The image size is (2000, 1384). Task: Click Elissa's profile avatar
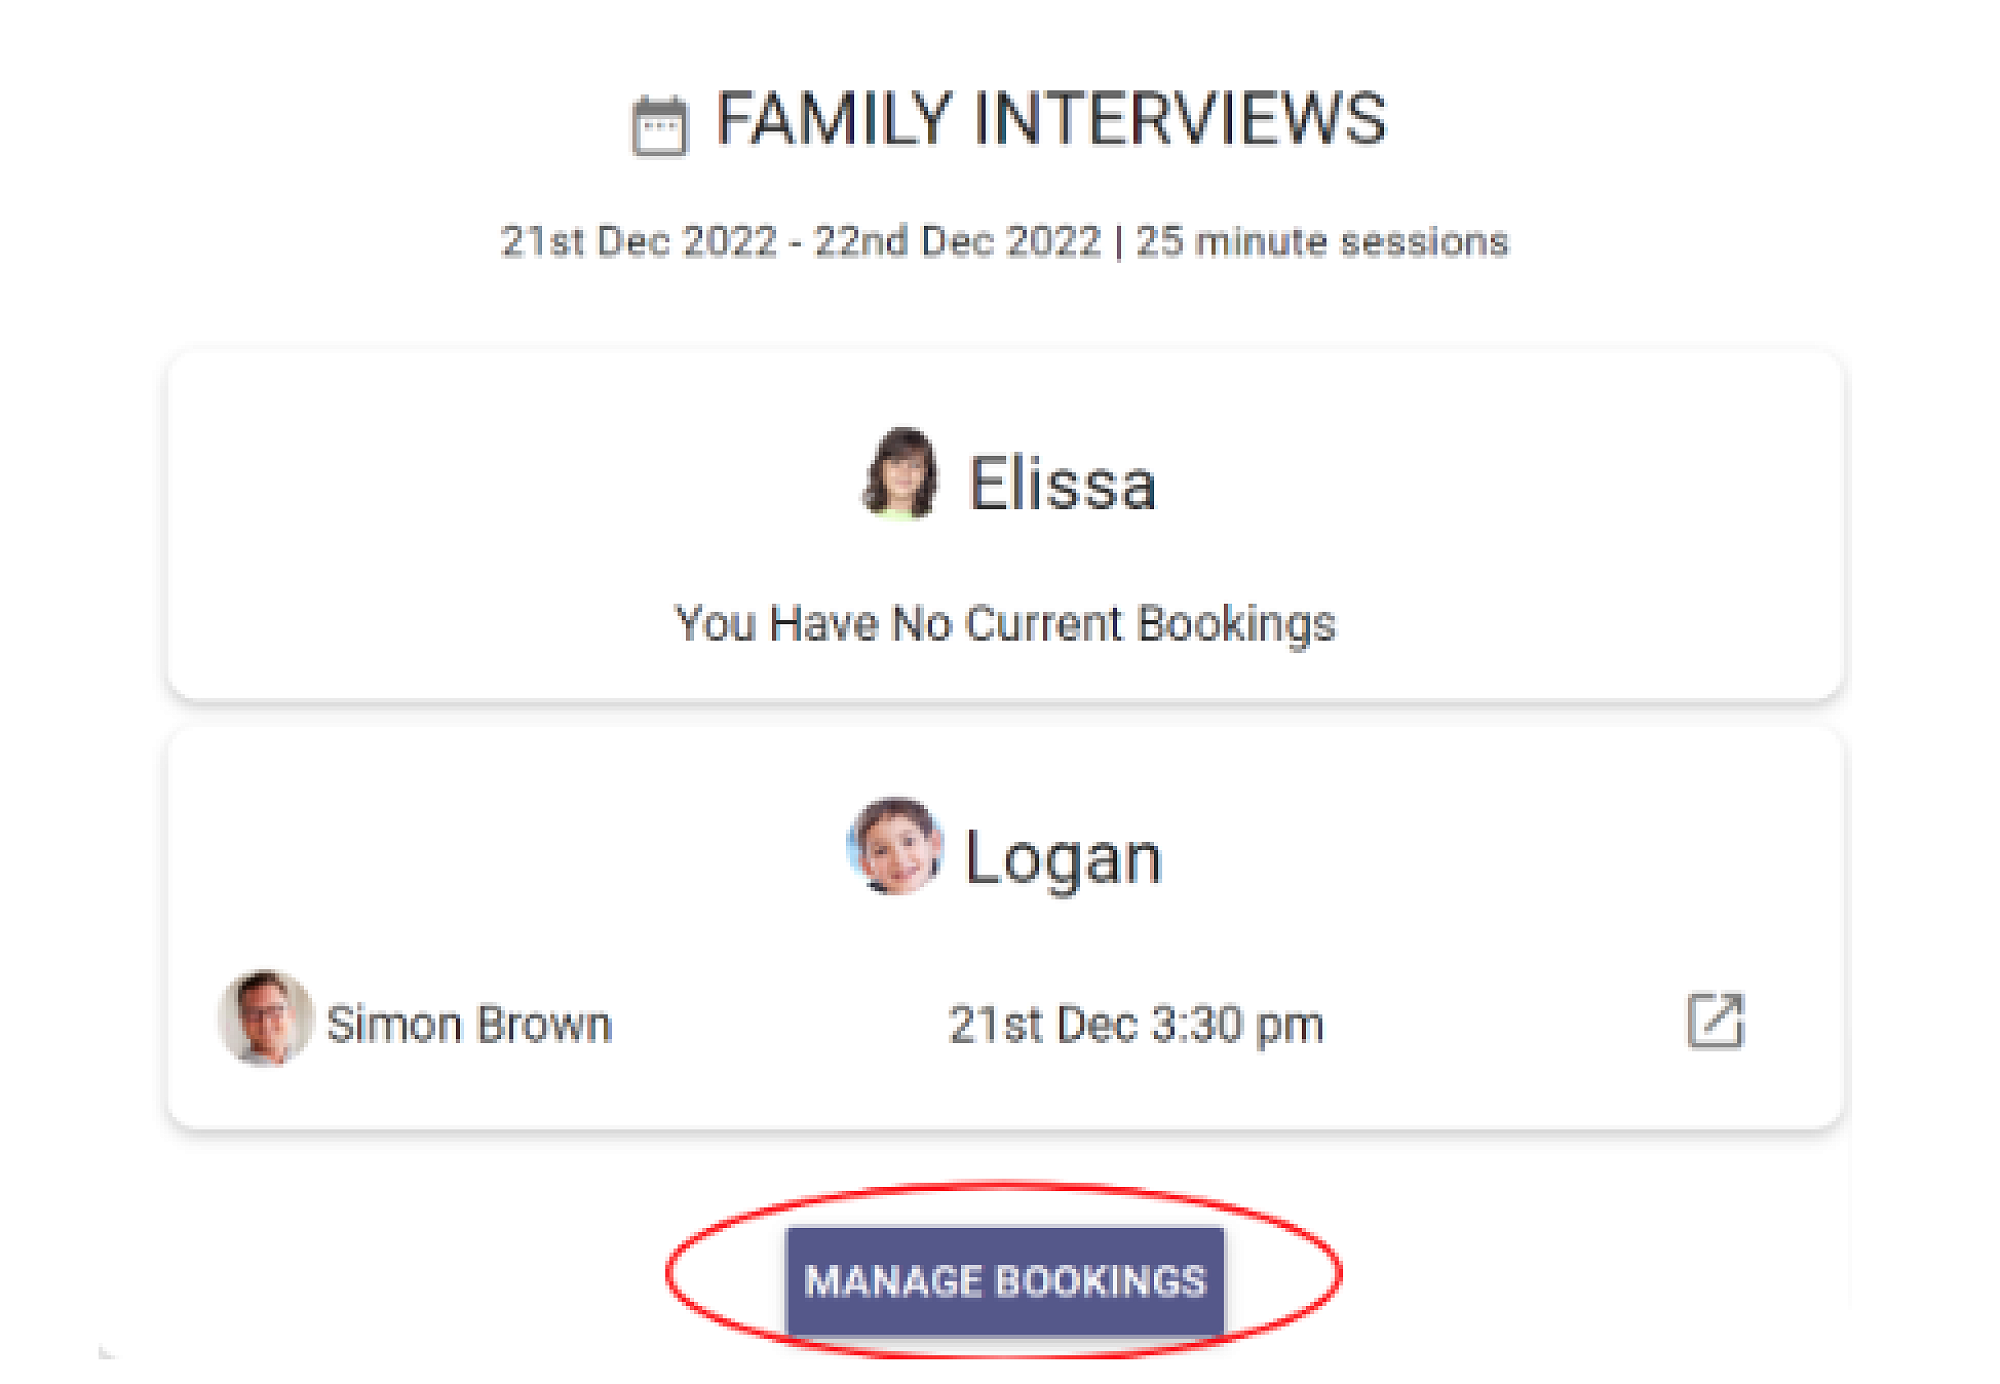coord(901,475)
